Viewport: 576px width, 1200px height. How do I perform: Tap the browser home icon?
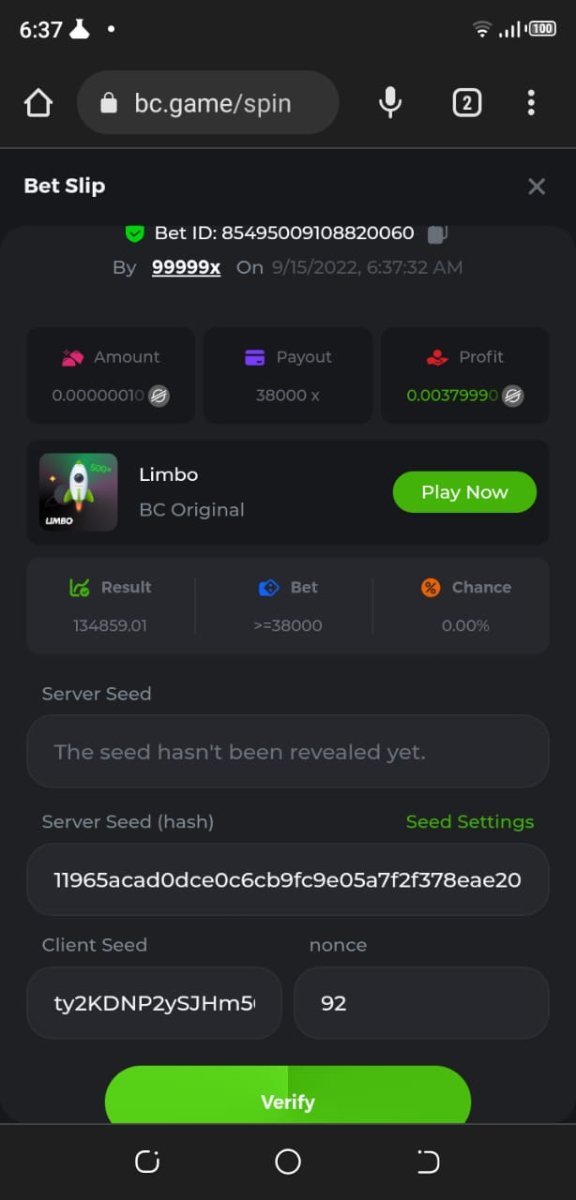(38, 103)
